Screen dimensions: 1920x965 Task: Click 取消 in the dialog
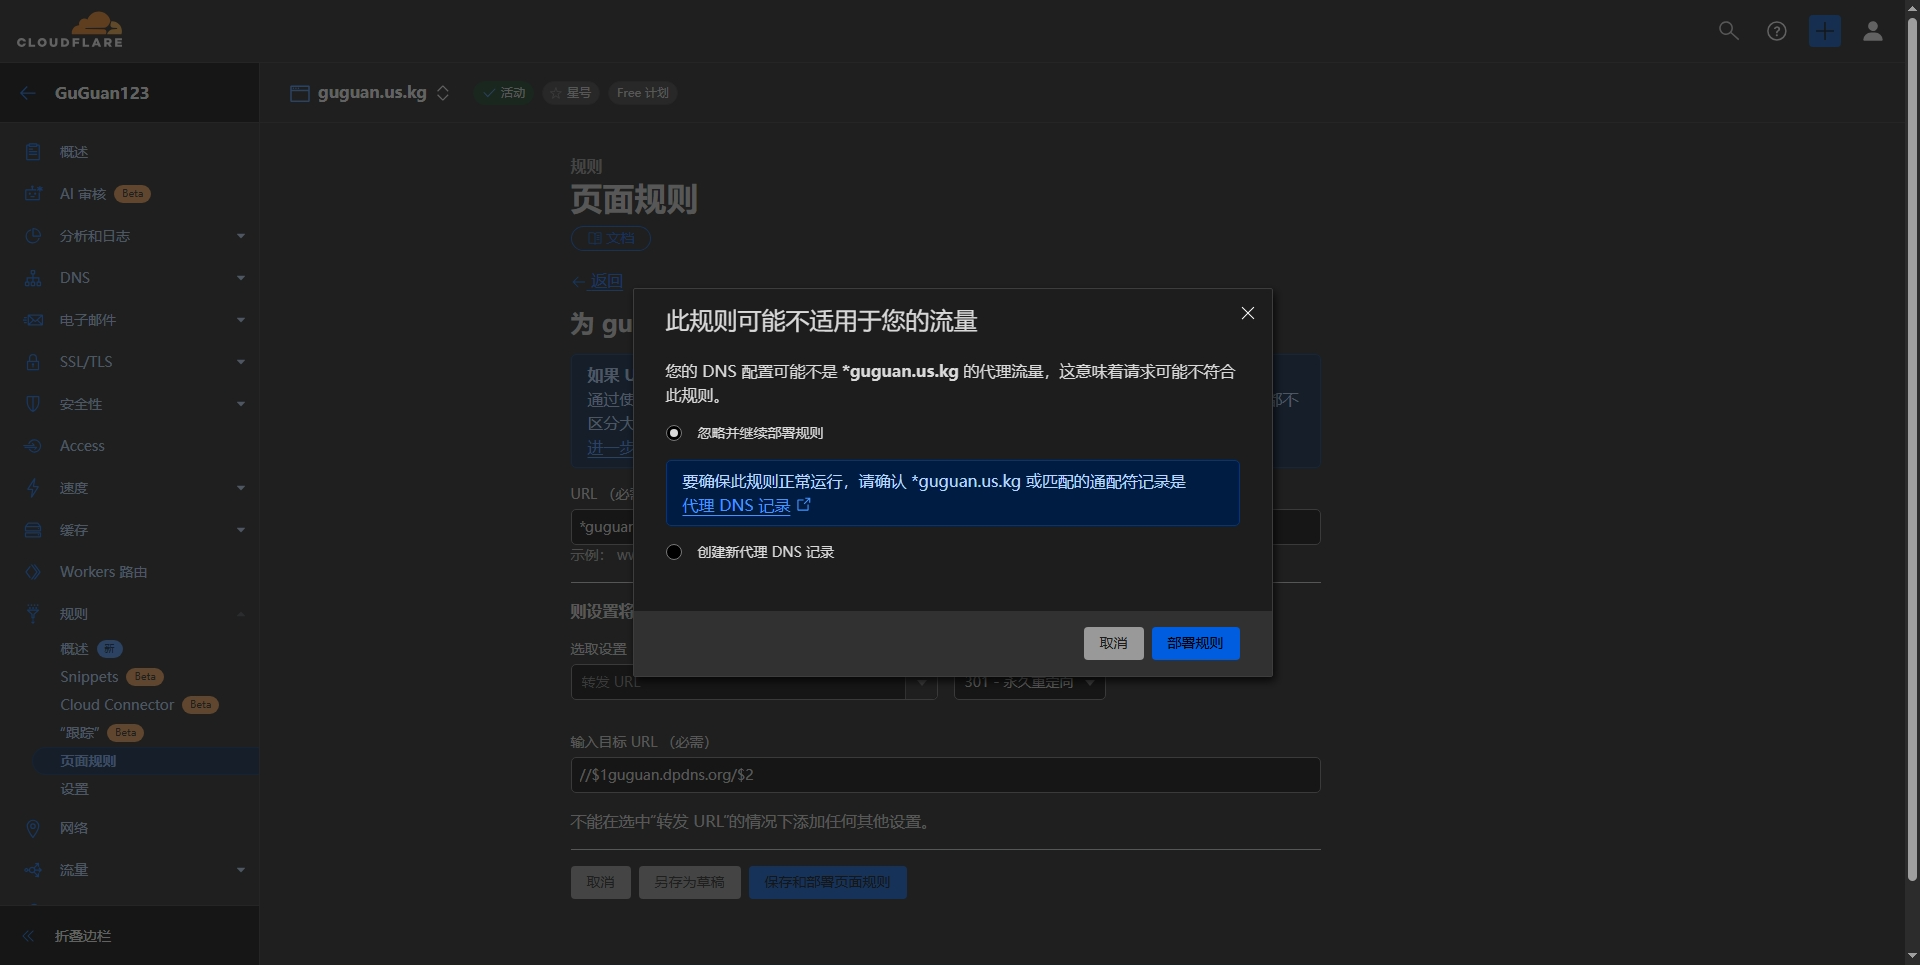(x=1113, y=643)
